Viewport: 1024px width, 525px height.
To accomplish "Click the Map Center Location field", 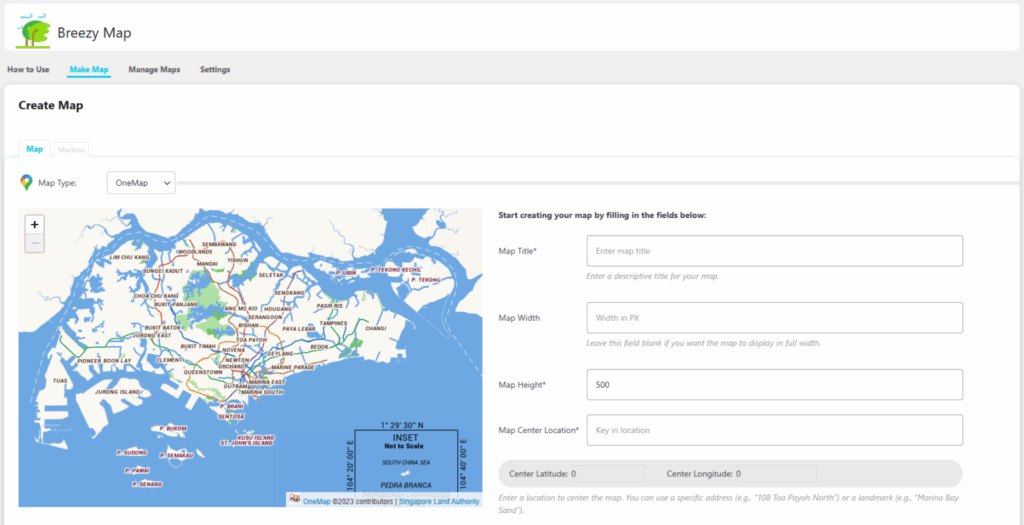I will tap(774, 430).
